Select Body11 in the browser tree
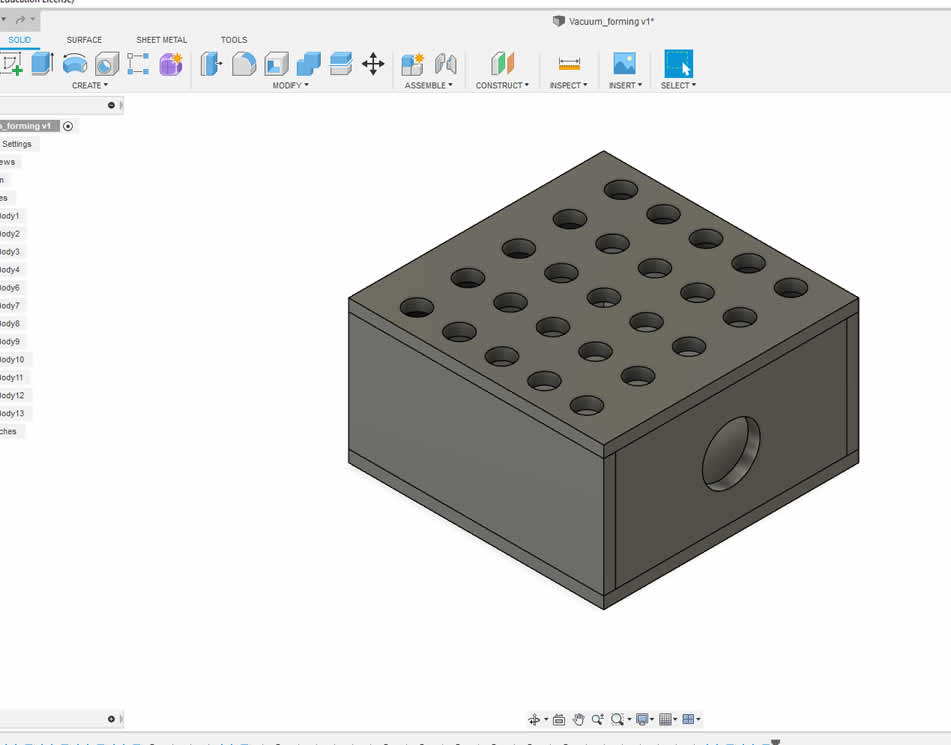The width and height of the screenshot is (951, 745). 12,378
